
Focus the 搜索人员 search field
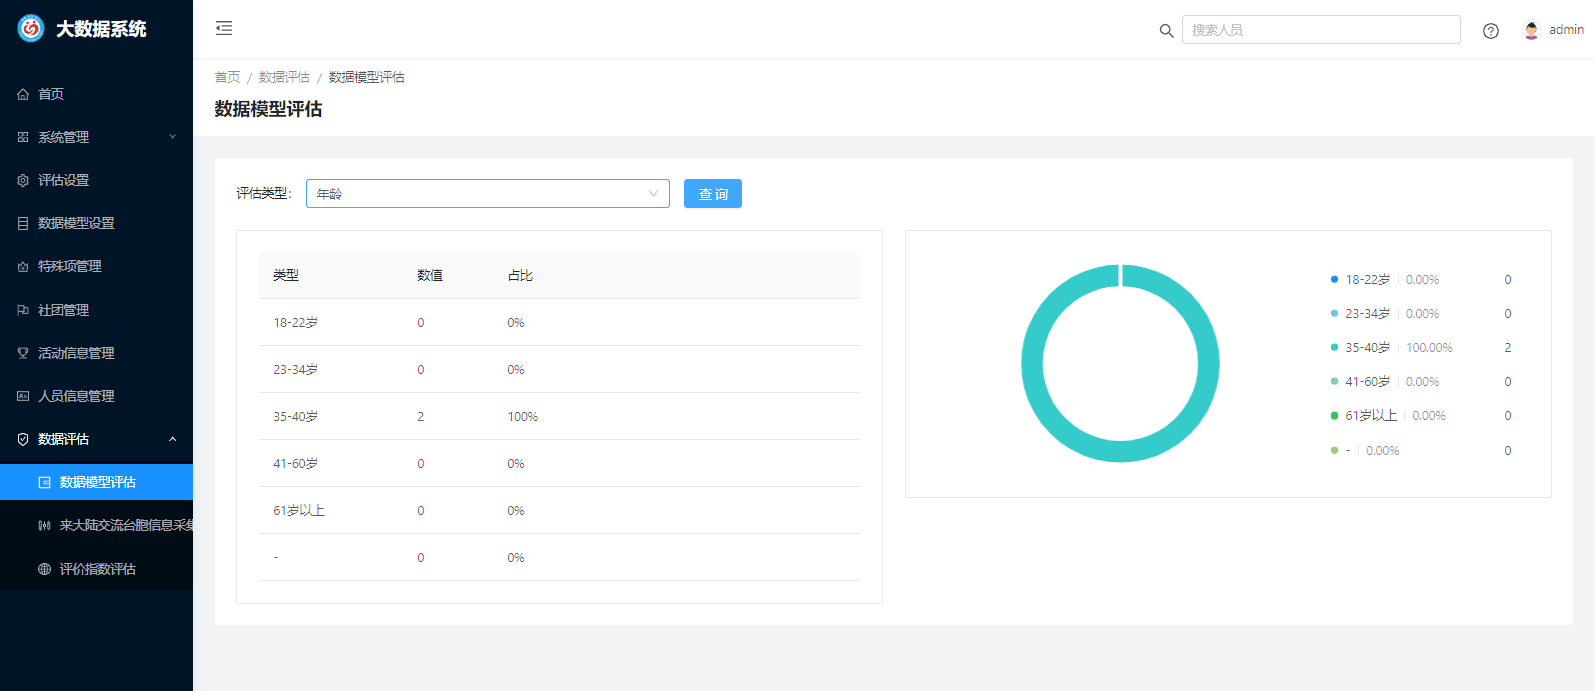point(1320,30)
